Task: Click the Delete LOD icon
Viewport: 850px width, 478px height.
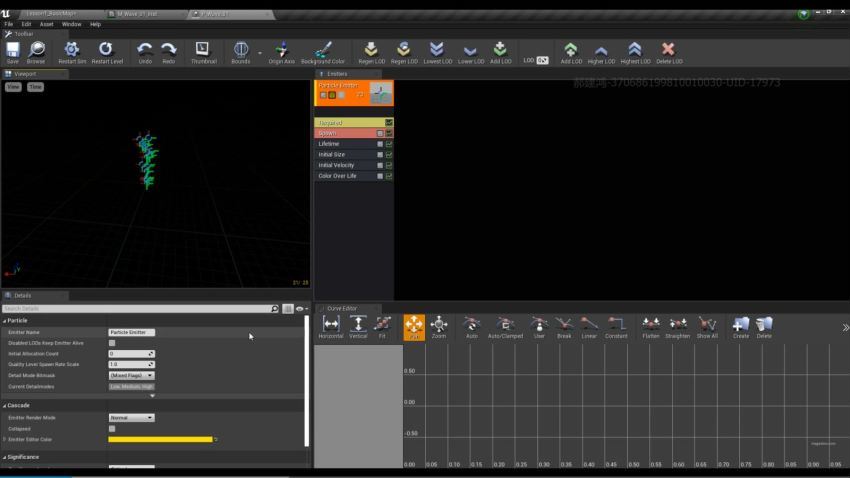Action: (x=669, y=52)
